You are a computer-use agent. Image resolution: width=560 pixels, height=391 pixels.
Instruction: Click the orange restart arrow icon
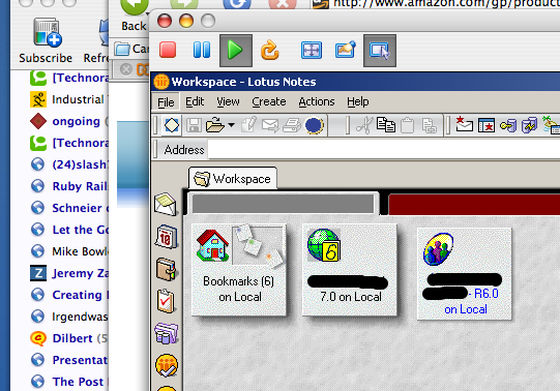tap(270, 50)
